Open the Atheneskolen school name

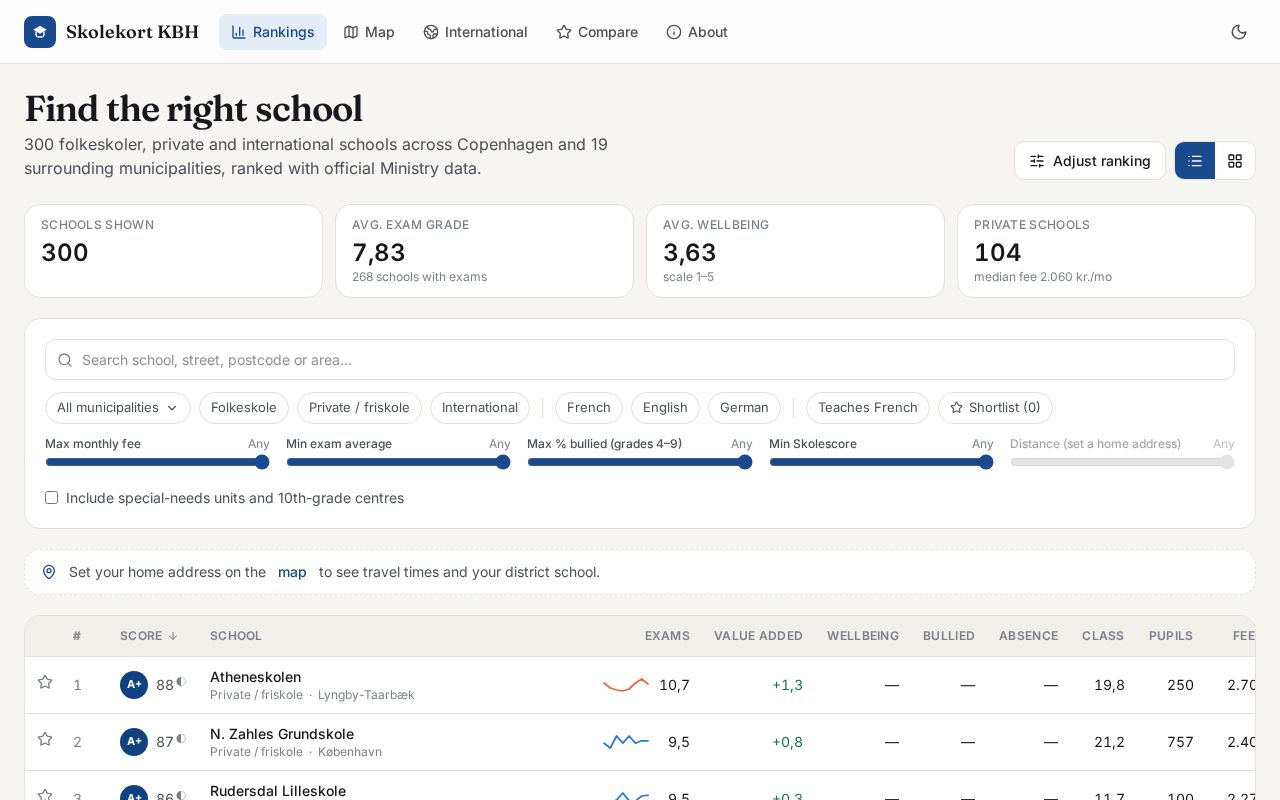click(x=255, y=677)
